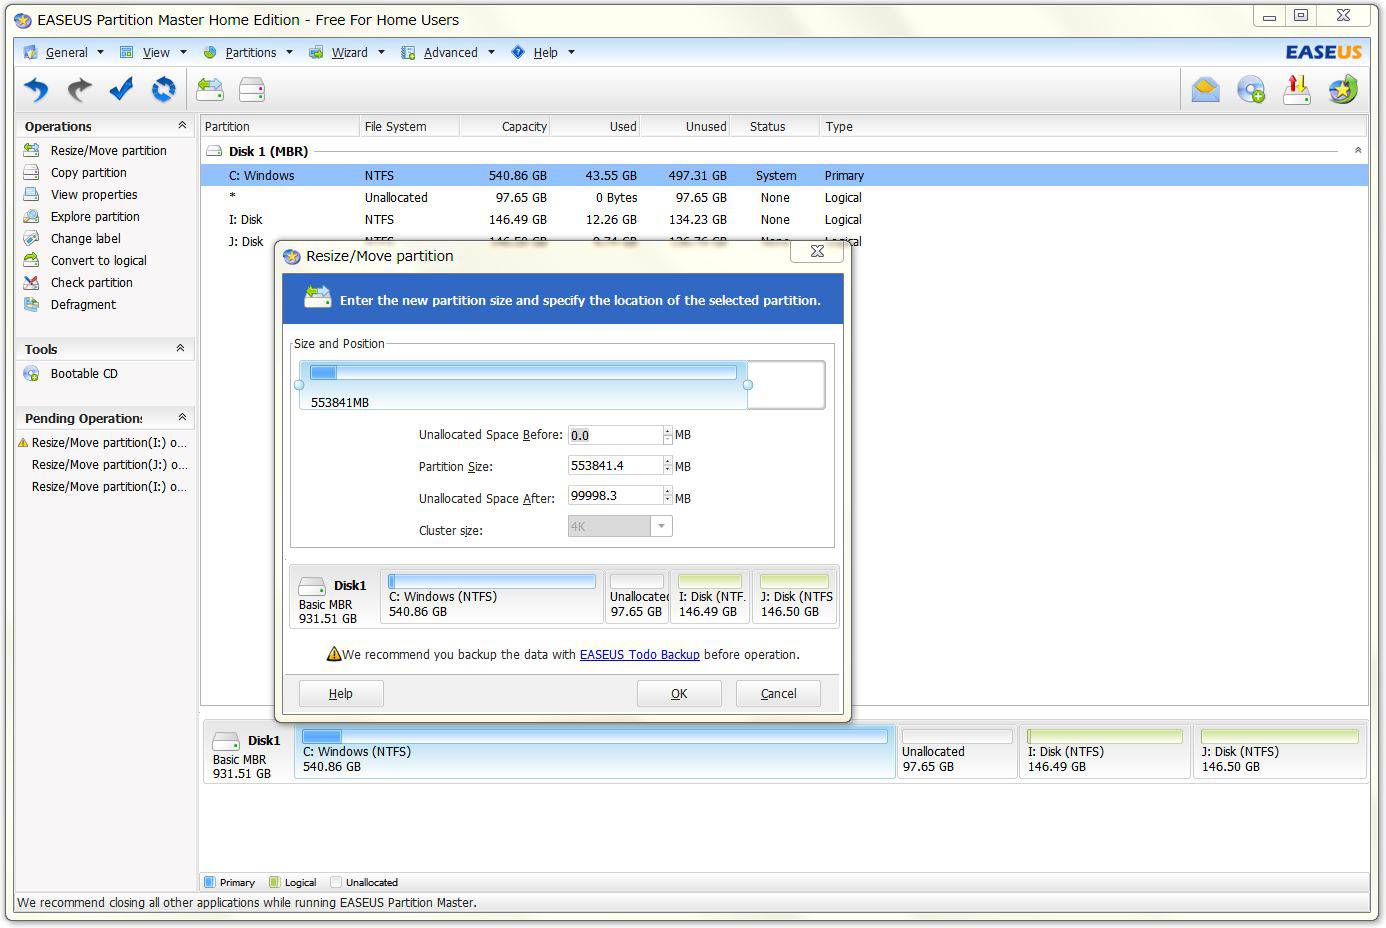Click the green star icon at top right
The height and width of the screenshot is (928, 1386).
1343,90
